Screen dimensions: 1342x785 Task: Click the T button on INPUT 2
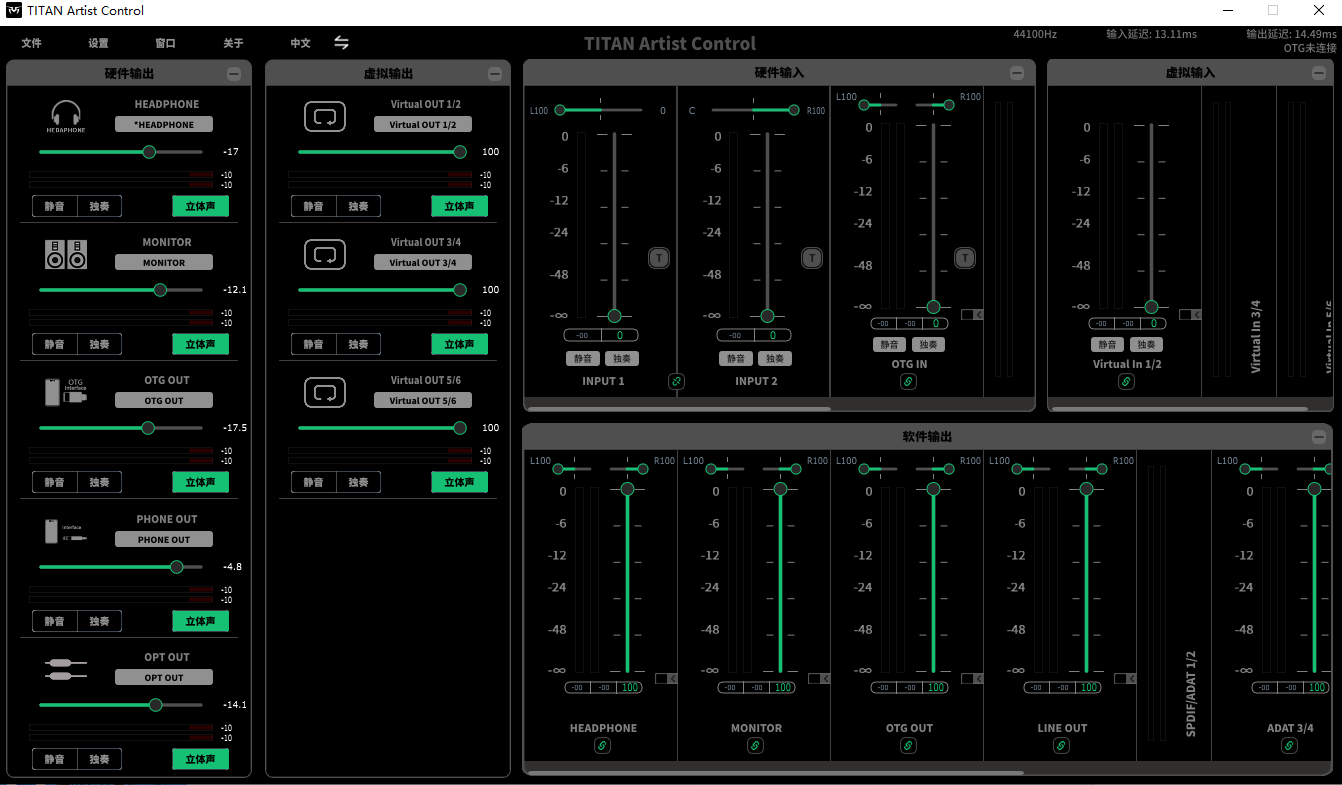[812, 258]
